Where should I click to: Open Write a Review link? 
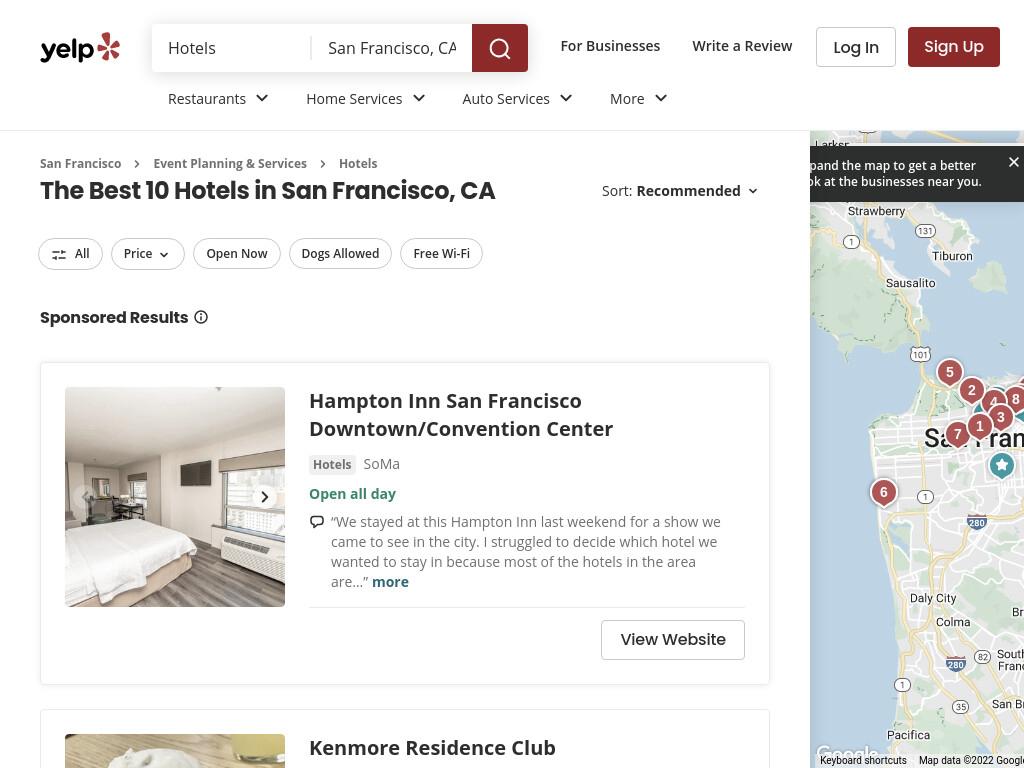(x=742, y=46)
